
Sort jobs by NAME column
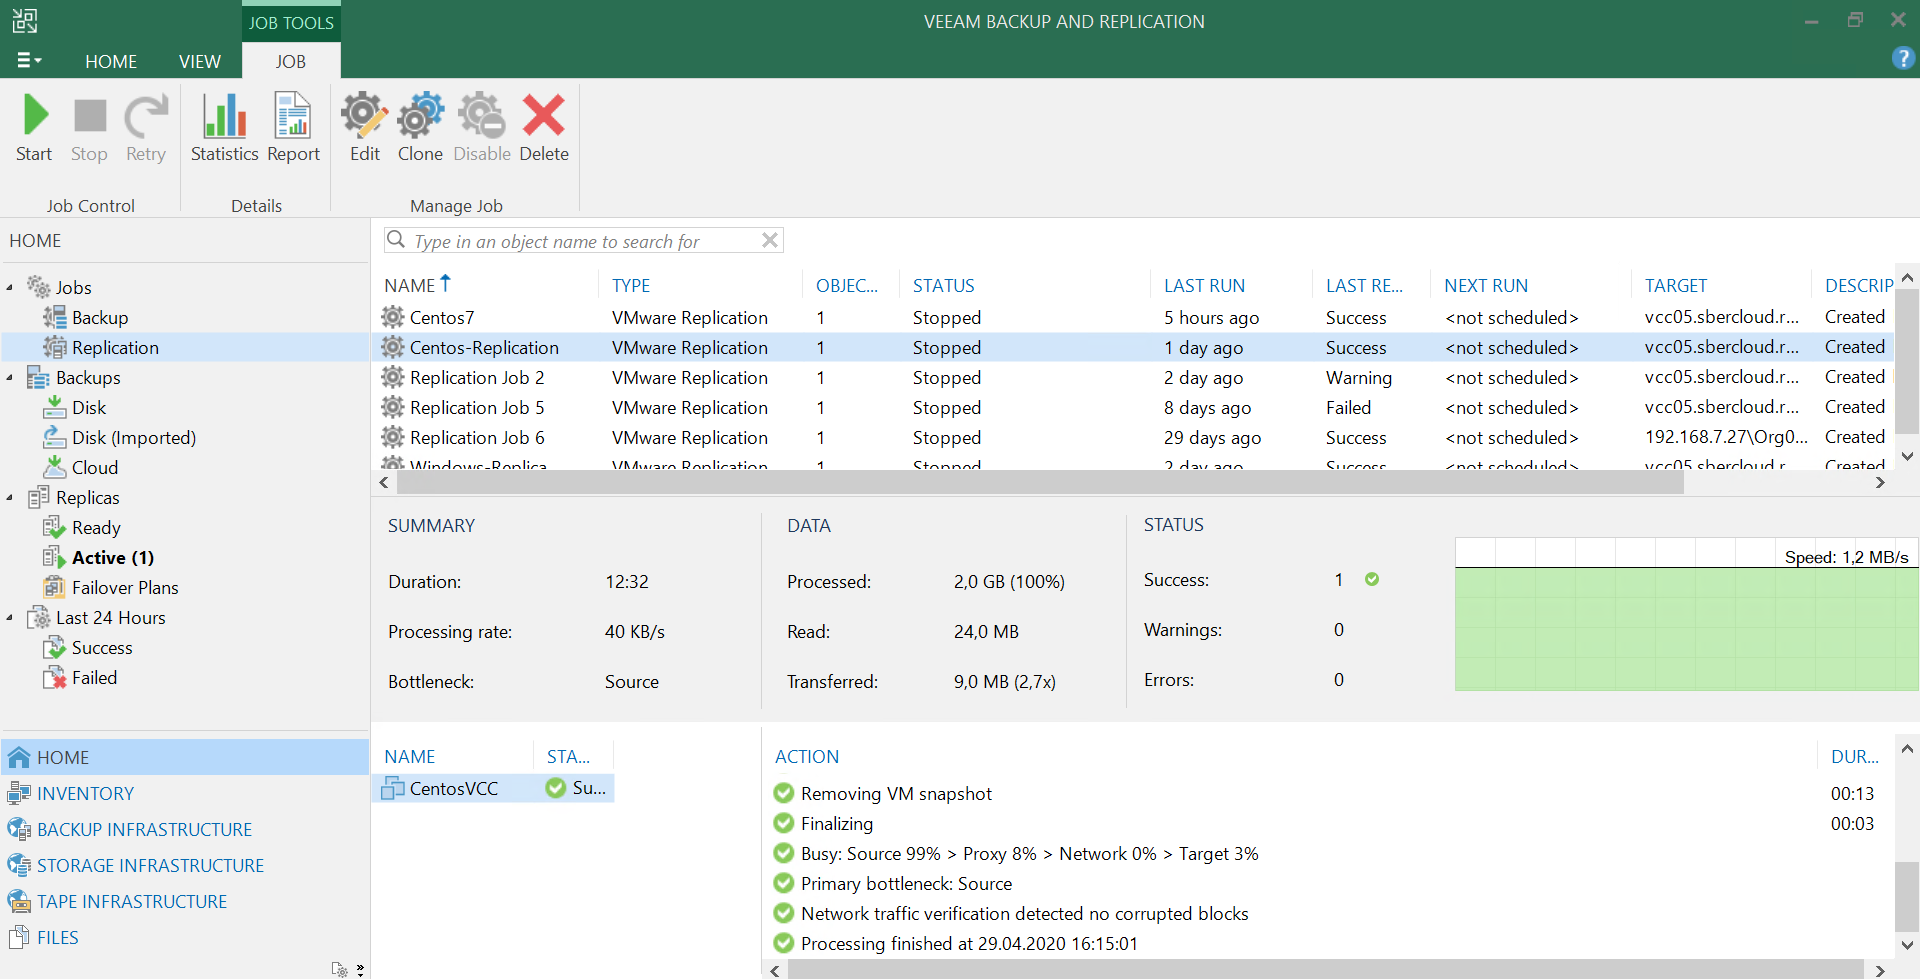(x=410, y=286)
